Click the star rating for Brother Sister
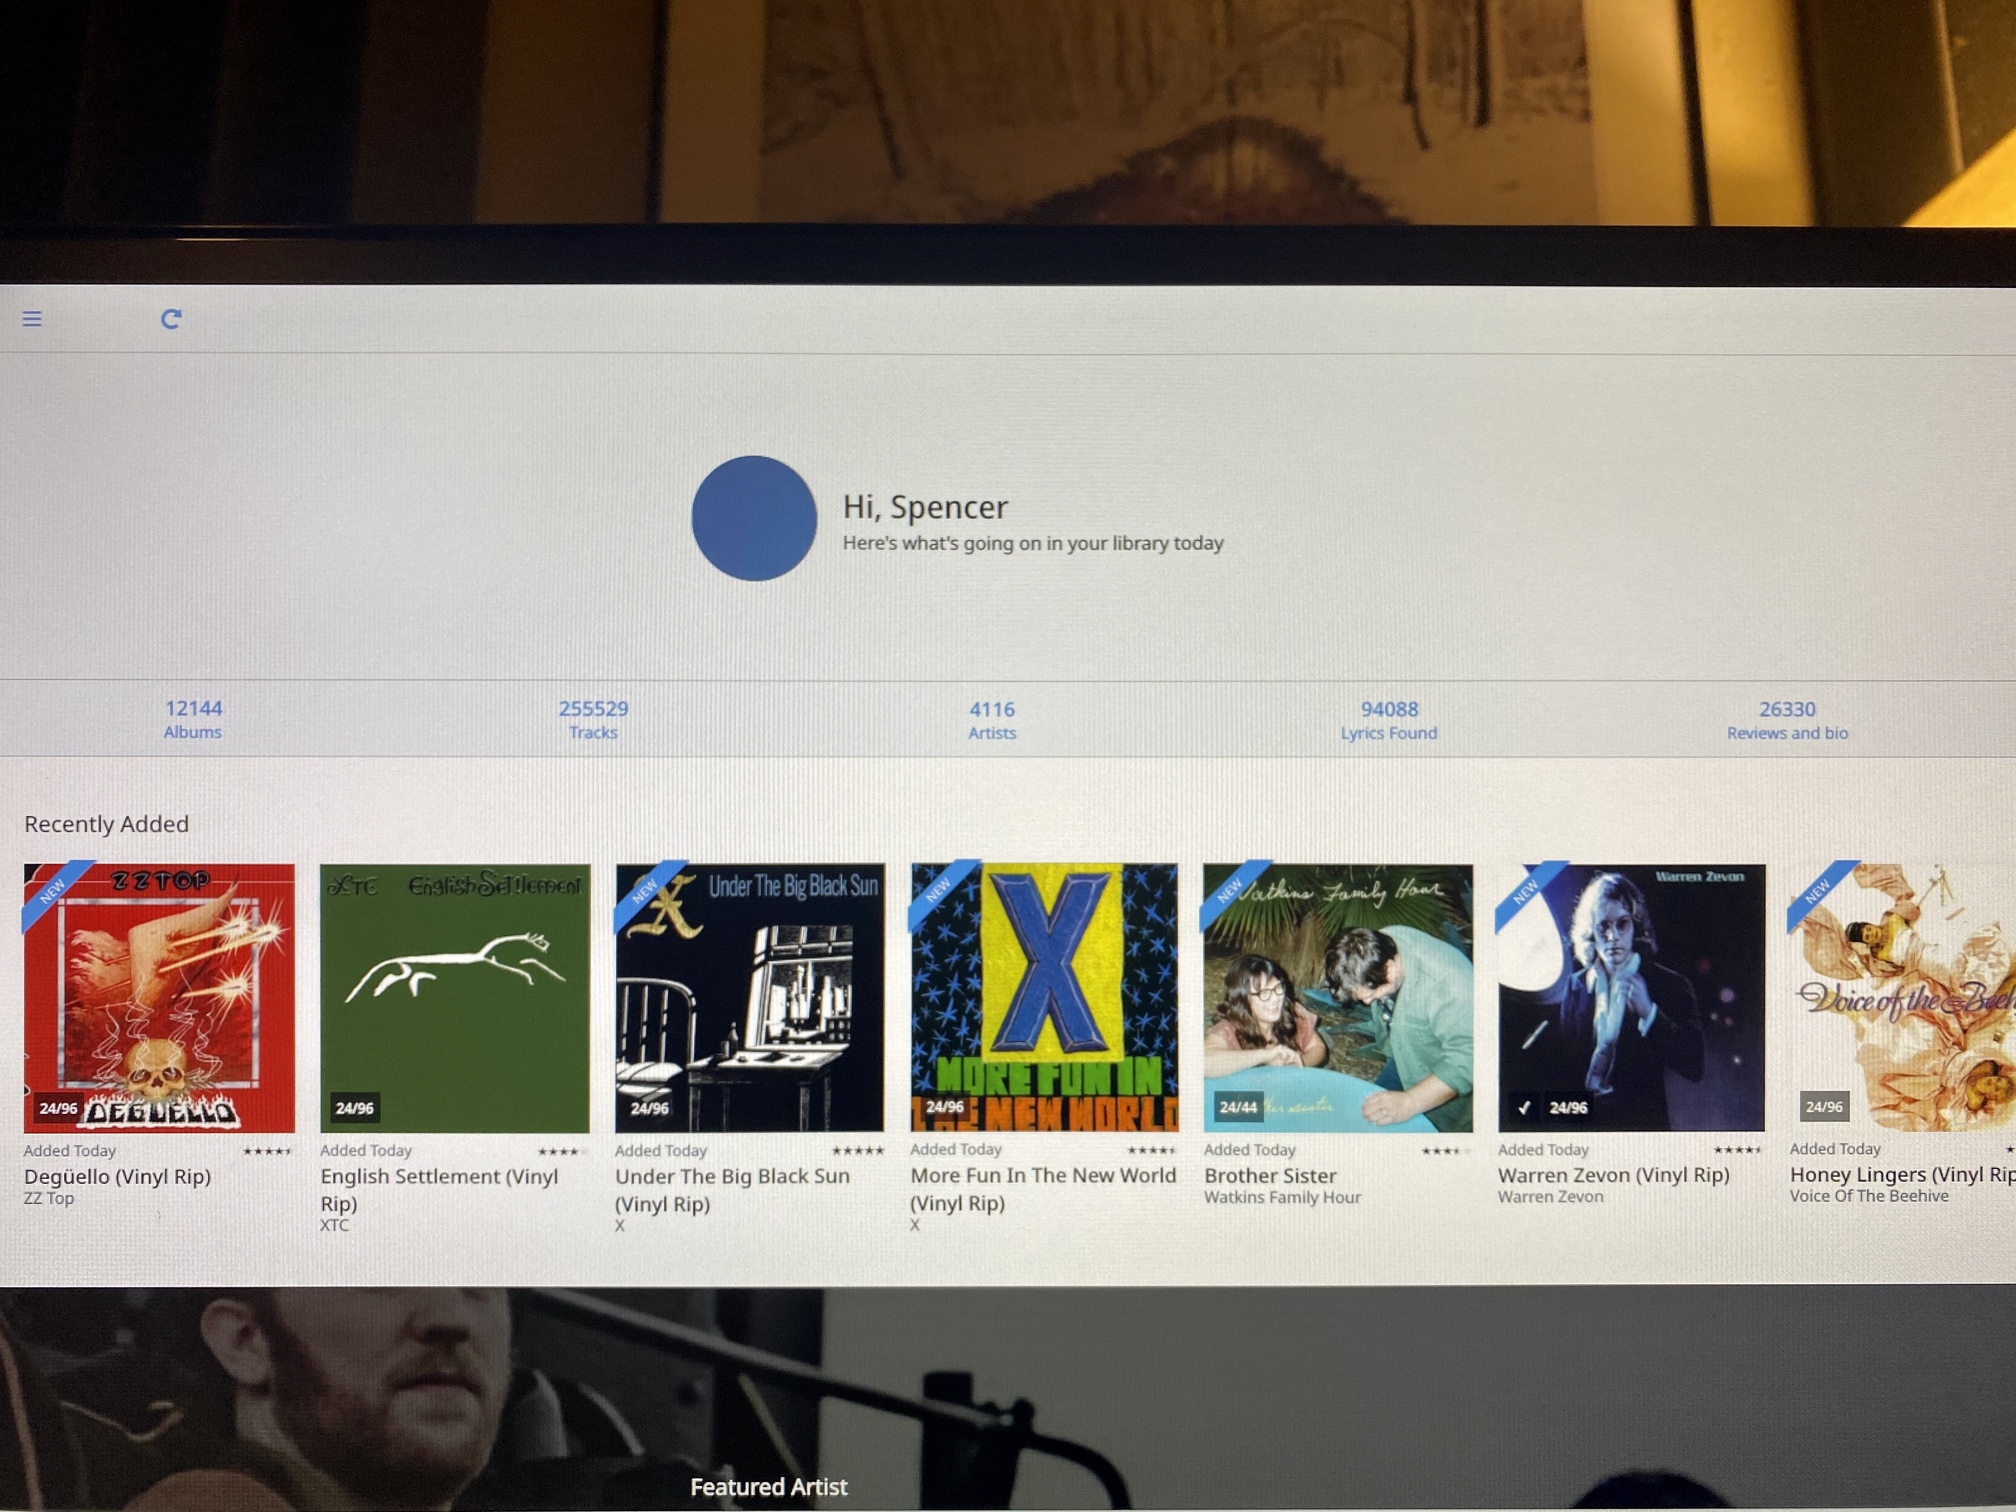Viewport: 2016px width, 1512px height. click(x=1446, y=1151)
